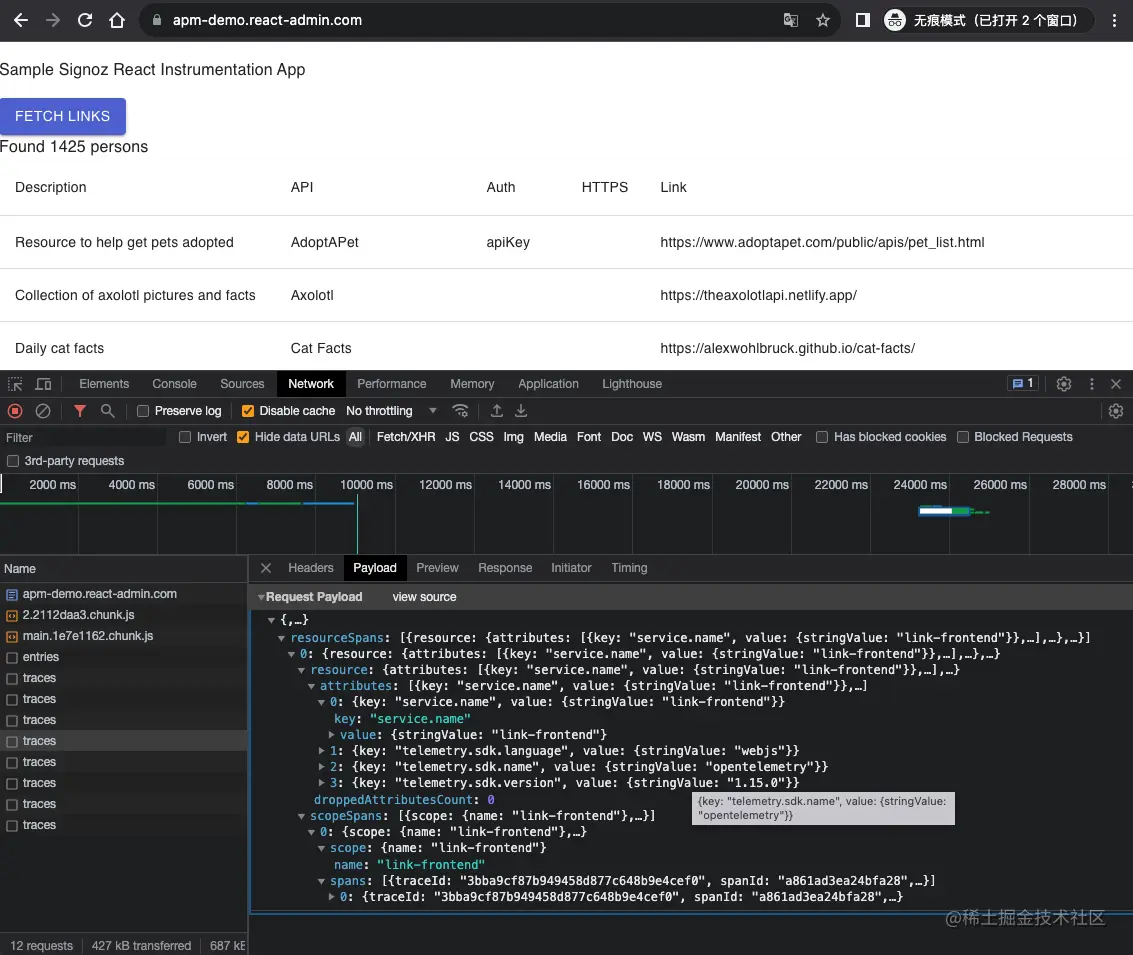Open the Console tab
The height and width of the screenshot is (955, 1133).
click(174, 384)
